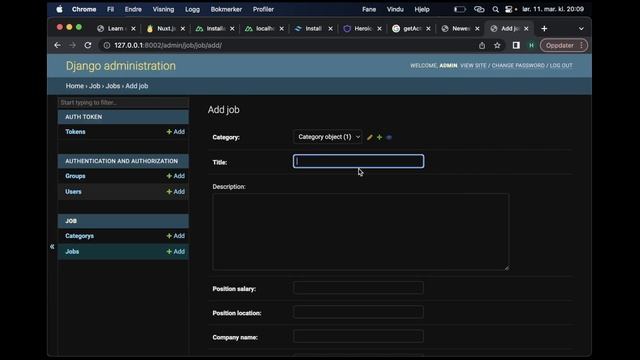
Task: Click the AUTH TOKEN section header
Action: [x=123, y=117]
